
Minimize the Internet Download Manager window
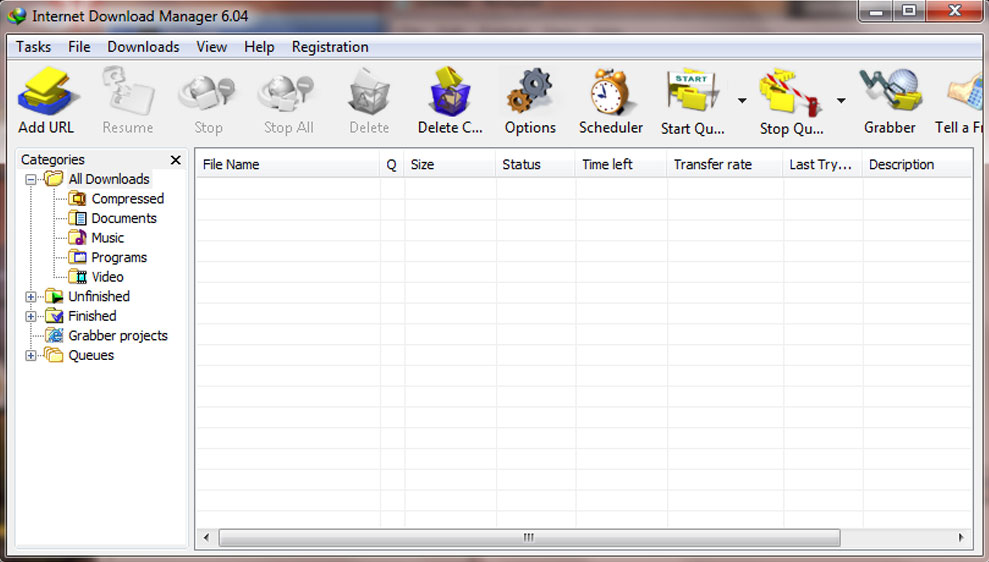click(875, 11)
